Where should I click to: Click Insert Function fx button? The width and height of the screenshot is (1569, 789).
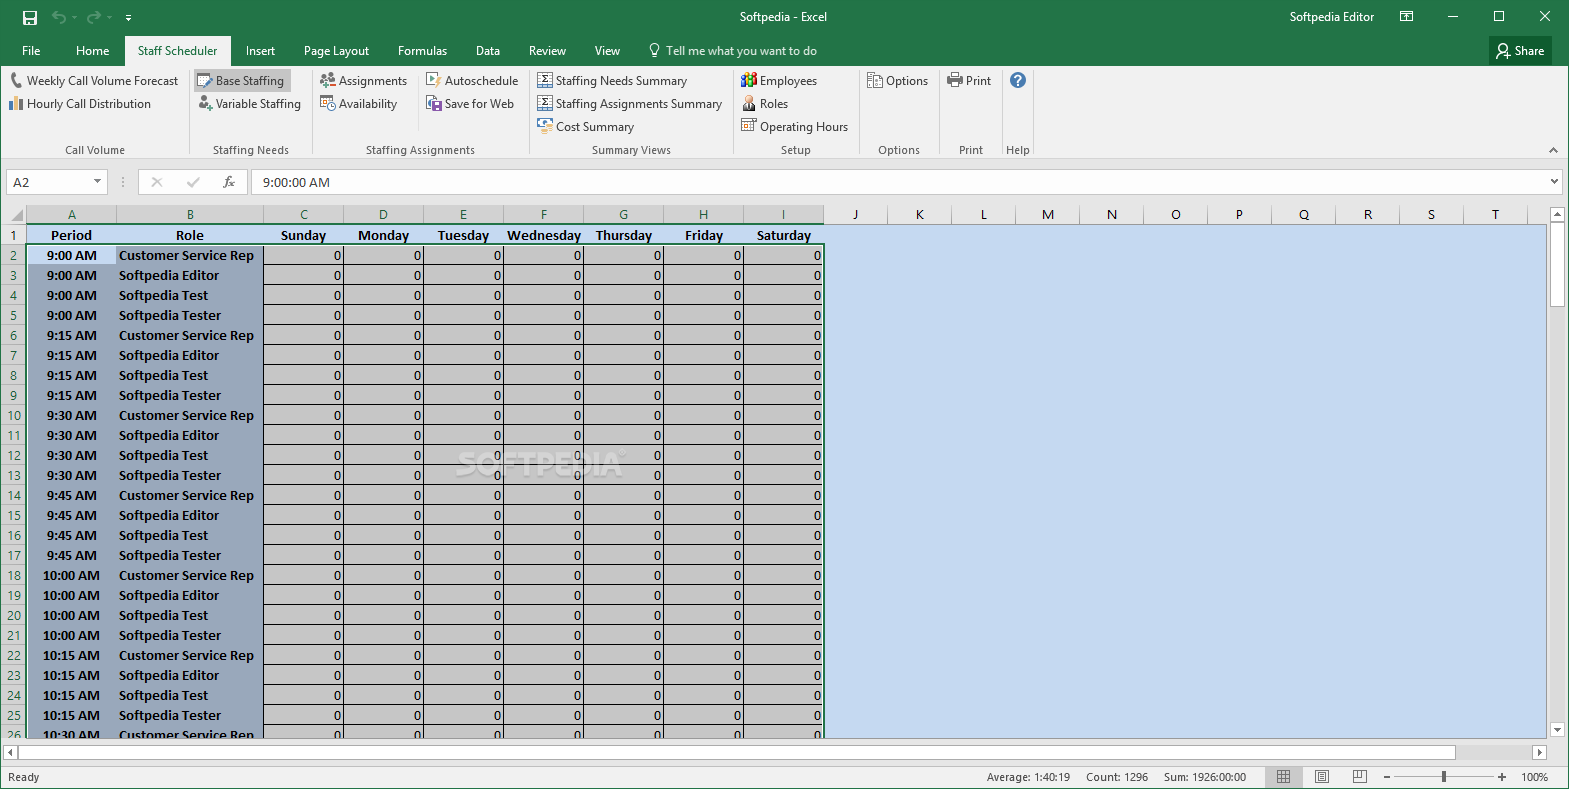pyautogui.click(x=229, y=182)
